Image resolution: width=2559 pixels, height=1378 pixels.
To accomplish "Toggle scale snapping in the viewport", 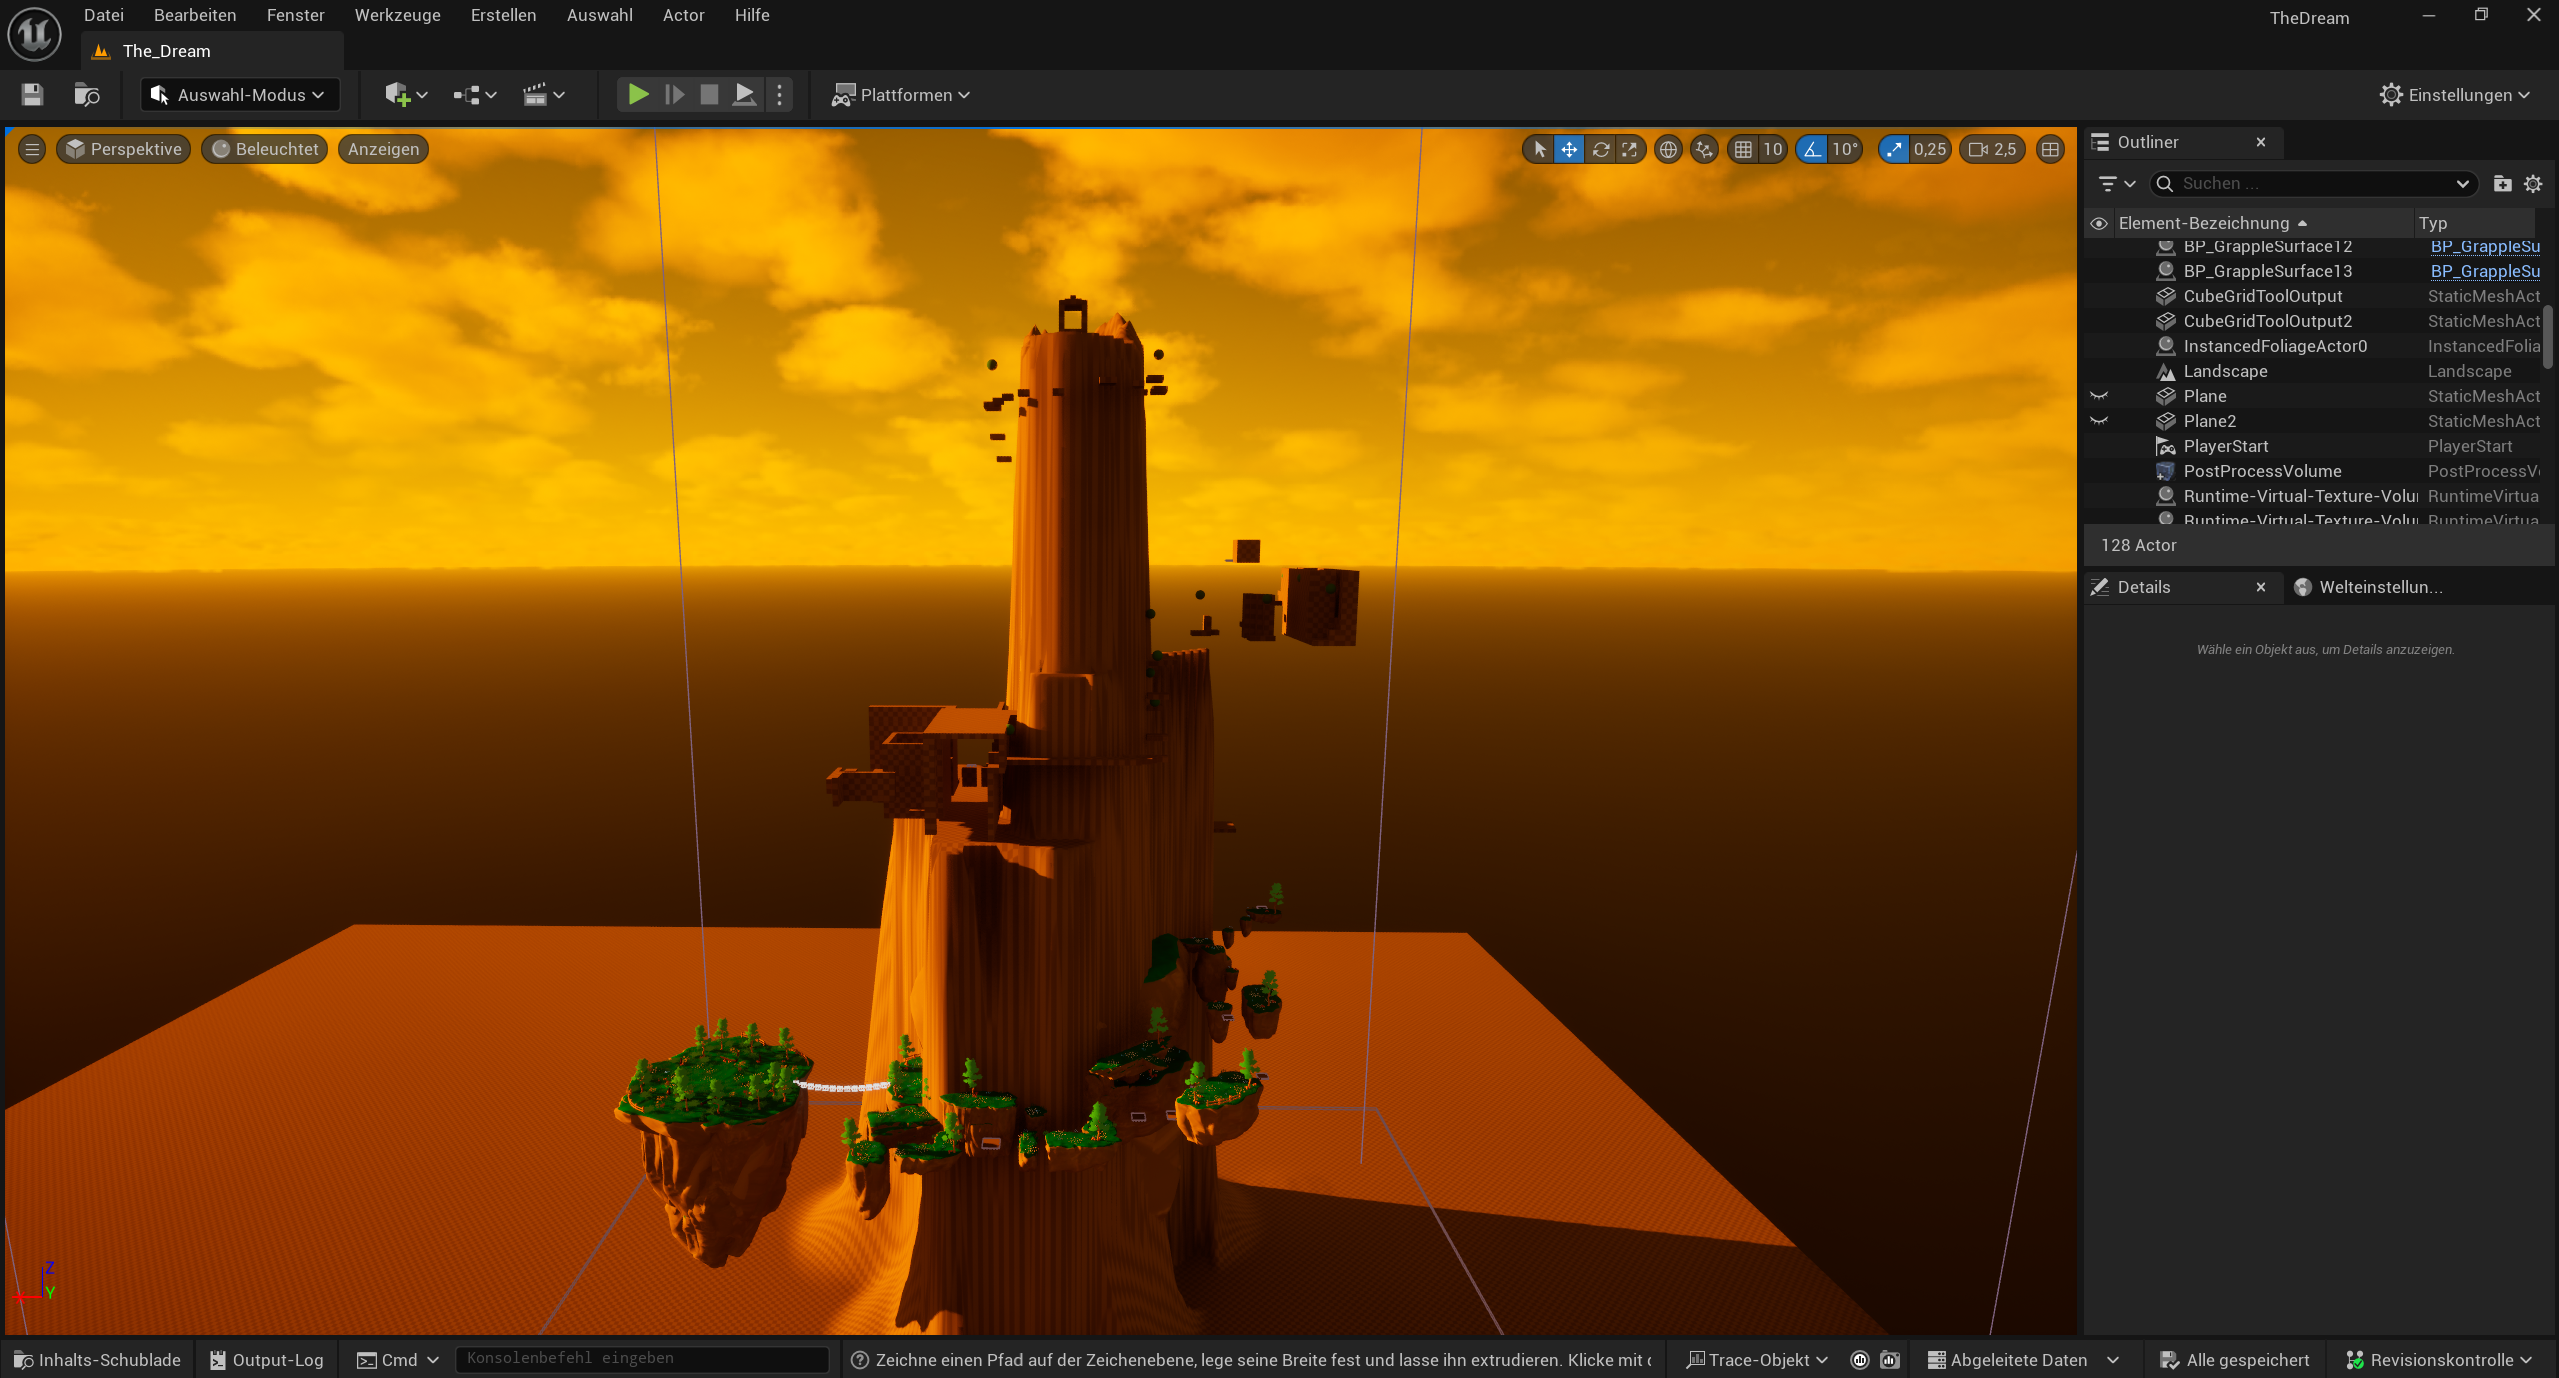I will (x=1894, y=149).
